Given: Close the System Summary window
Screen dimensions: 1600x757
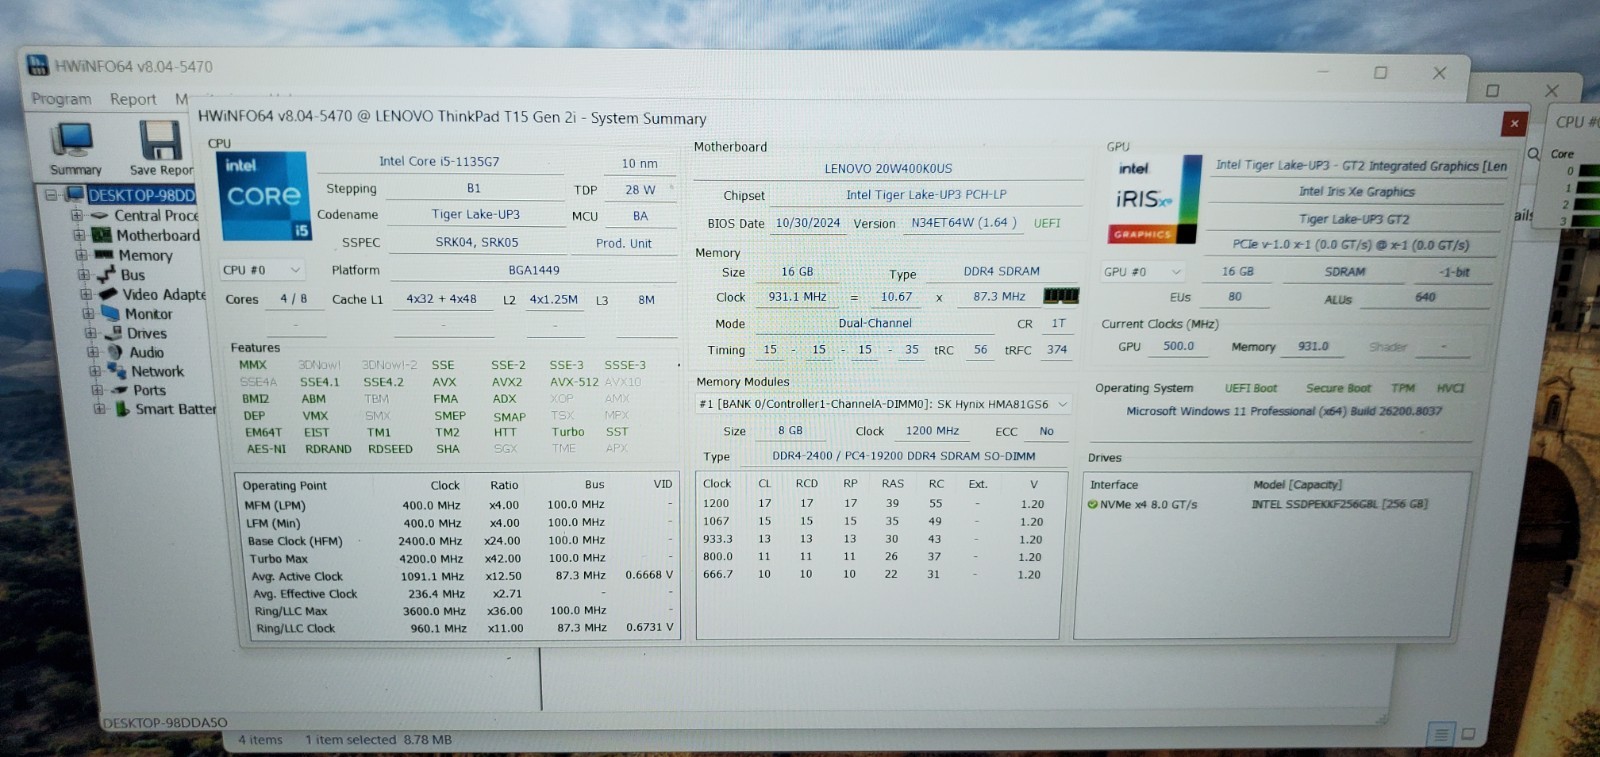Looking at the screenshot, I should click(x=1514, y=123).
